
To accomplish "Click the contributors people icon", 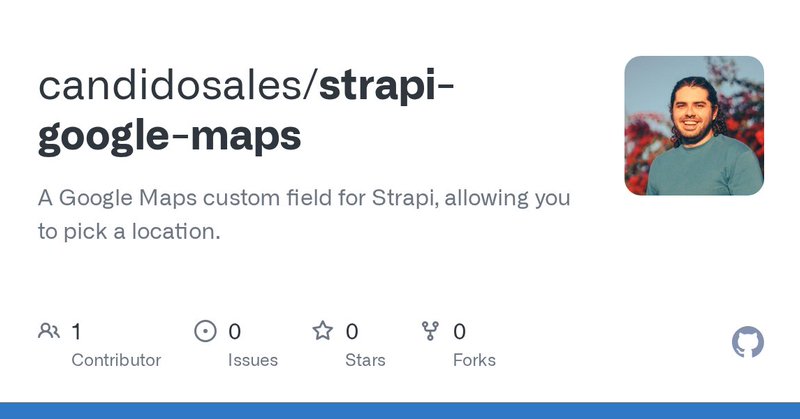I will (49, 331).
